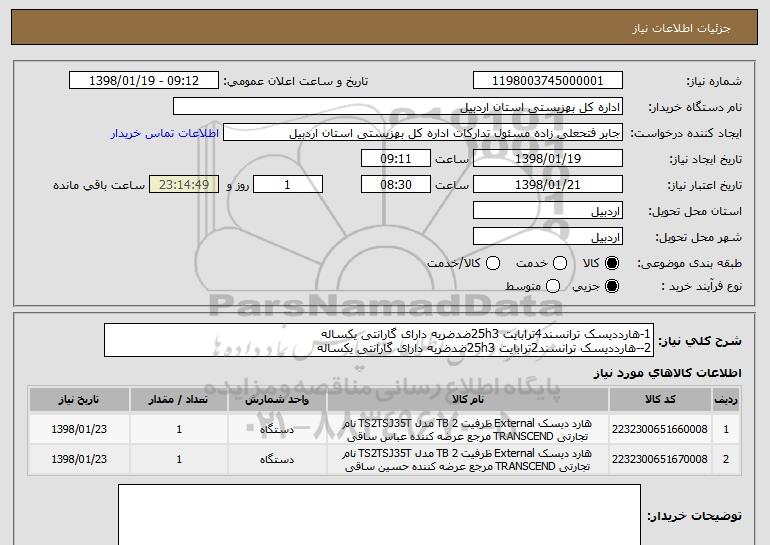Click the delivery province field اردبیل

pyautogui.click(x=548, y=211)
